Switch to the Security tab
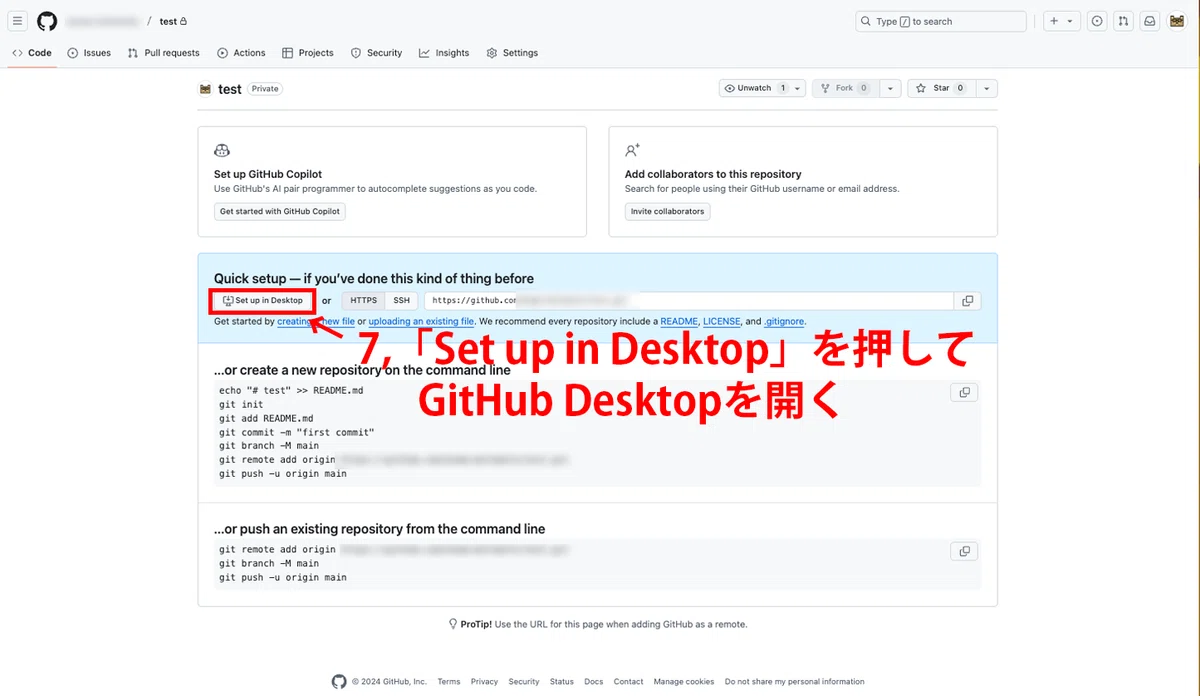This screenshot has width=1200, height=696. [376, 53]
